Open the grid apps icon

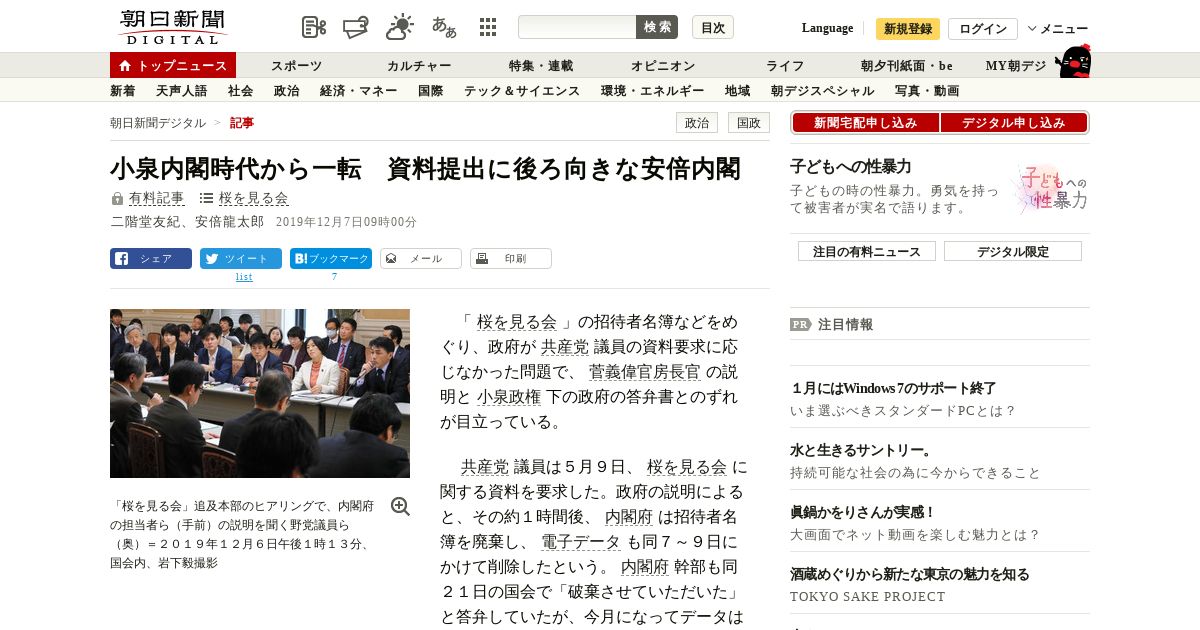click(488, 27)
